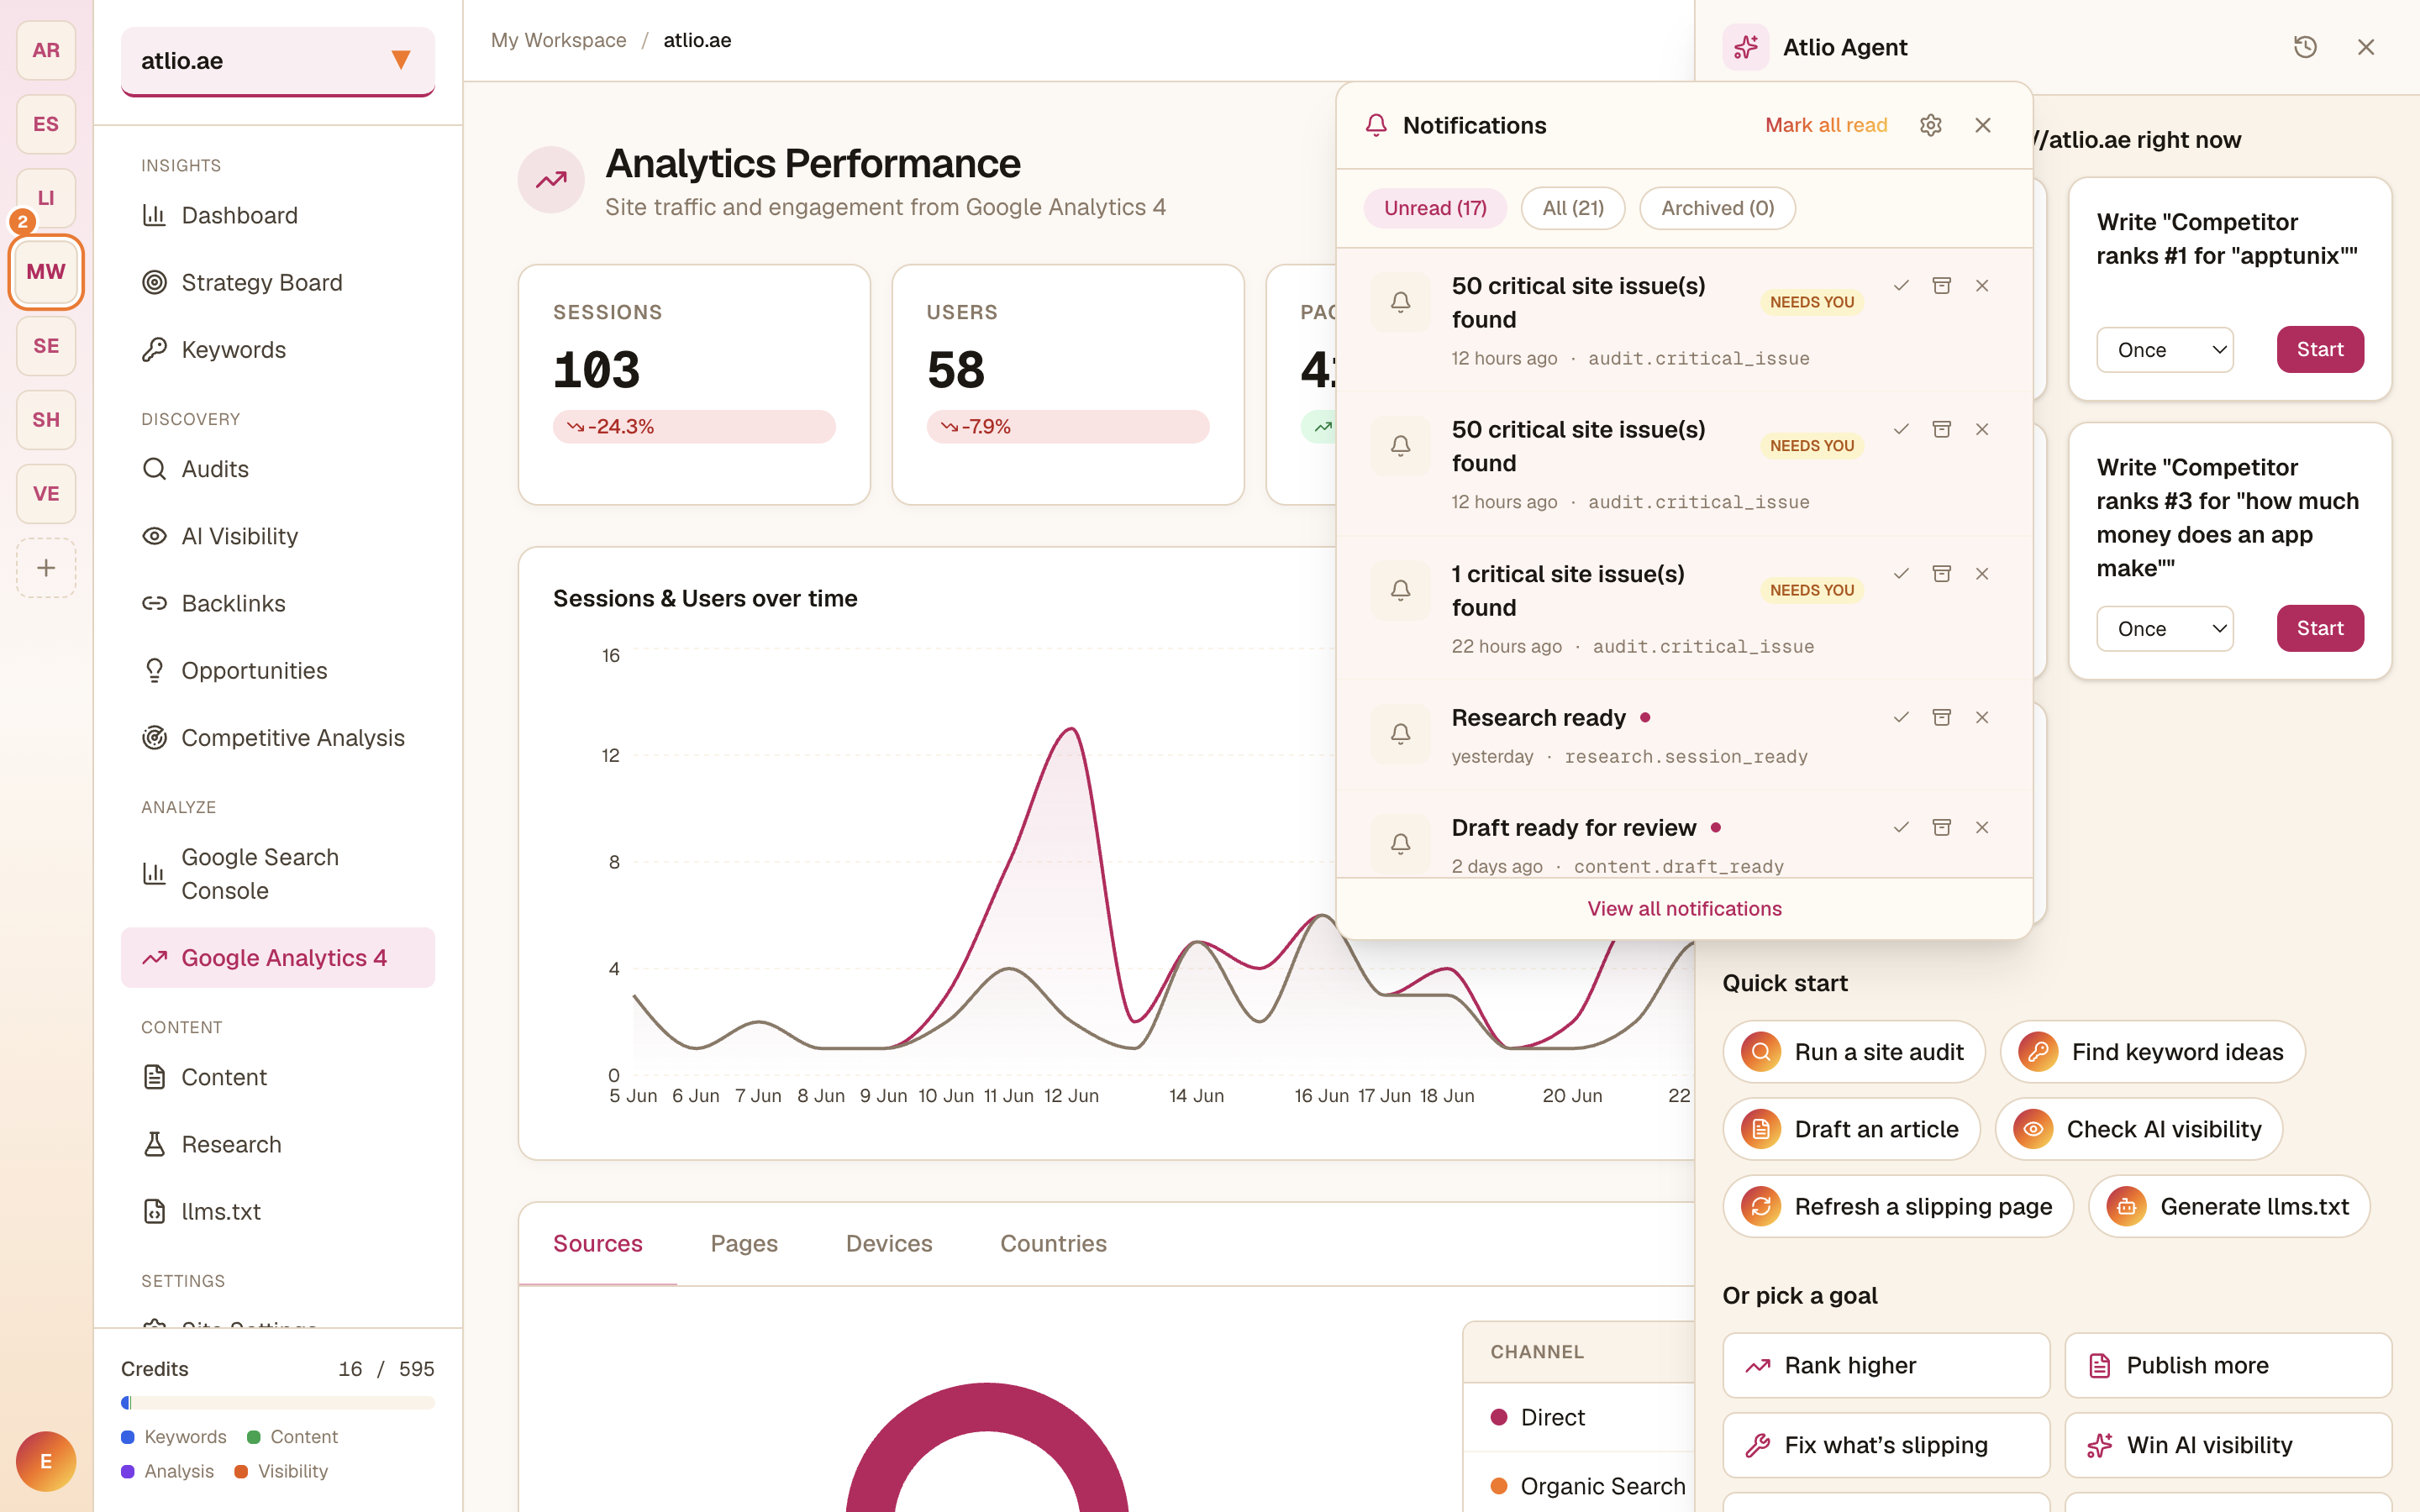This screenshot has height=1512, width=2420.
Task: Show All (21) notifications
Action: point(1573,208)
